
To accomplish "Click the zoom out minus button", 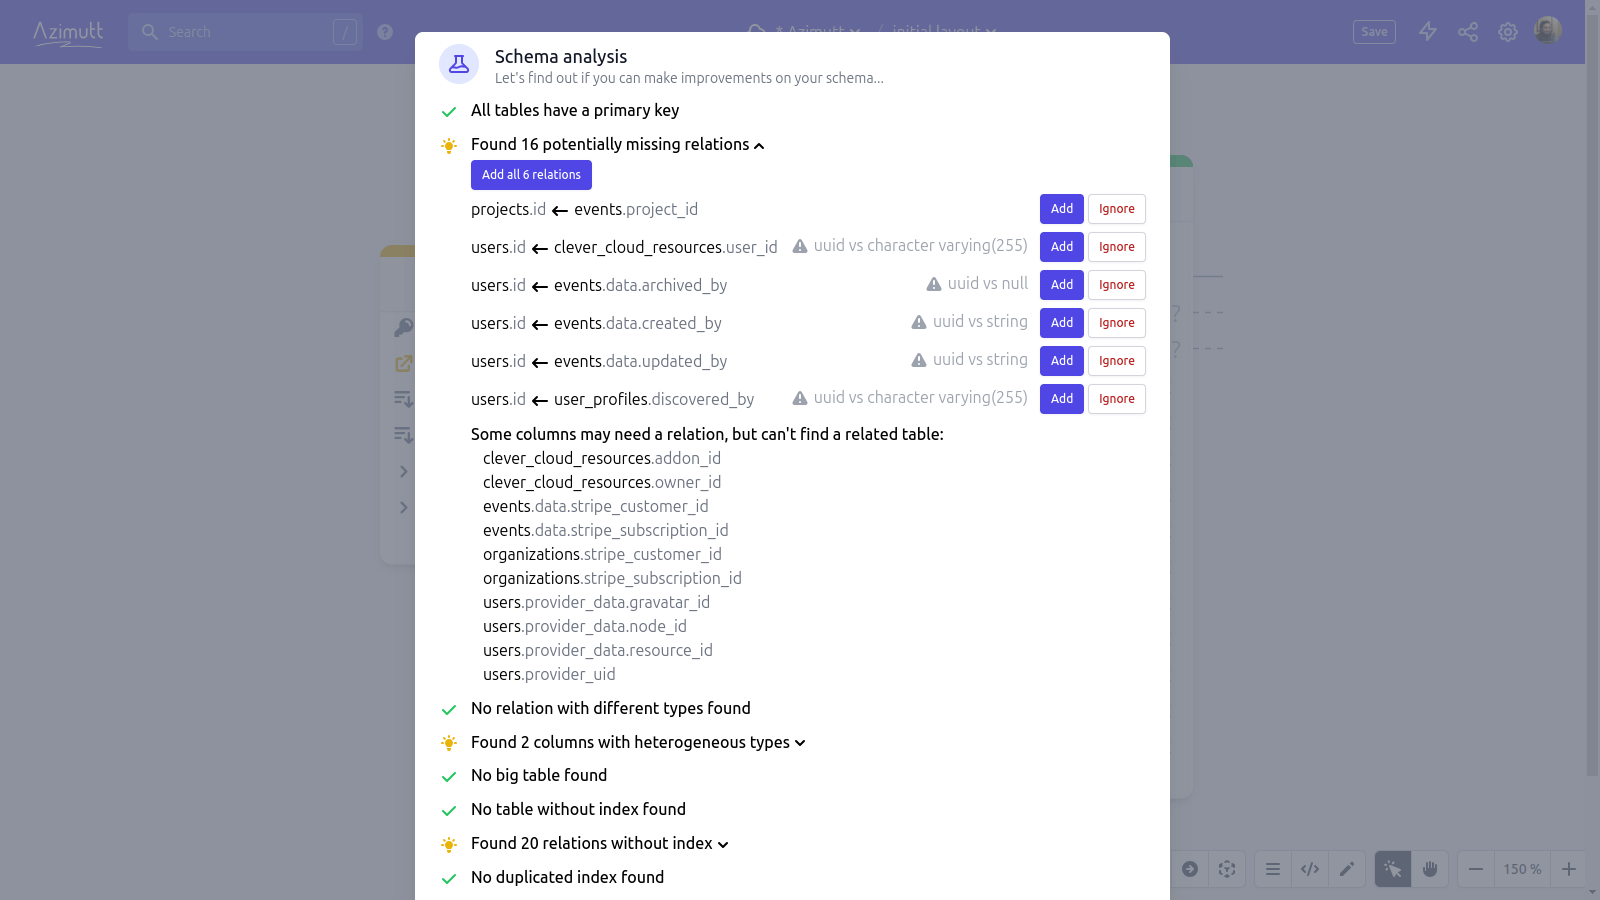I will [1476, 869].
